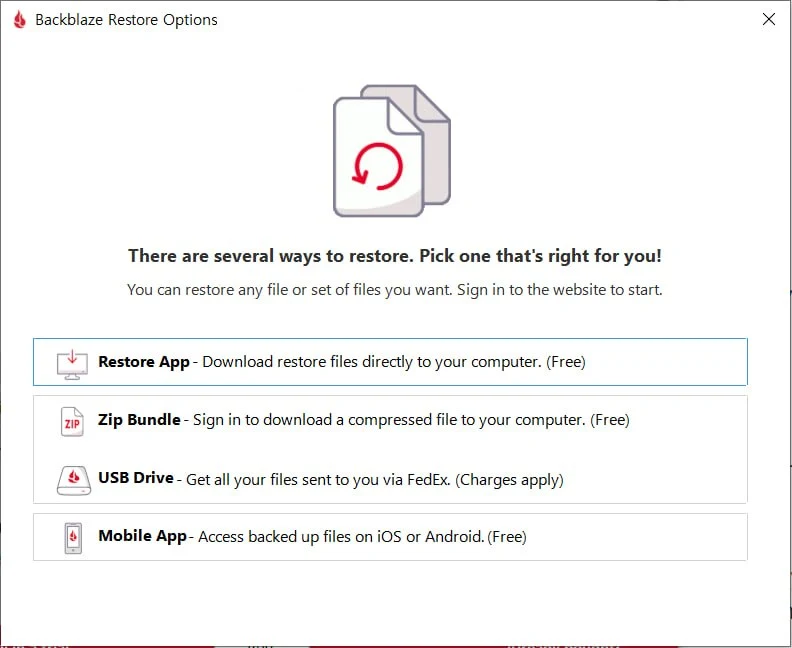Screen dimensions: 792x648
Task: Click the red ZIP file icon
Action: click(x=72, y=422)
